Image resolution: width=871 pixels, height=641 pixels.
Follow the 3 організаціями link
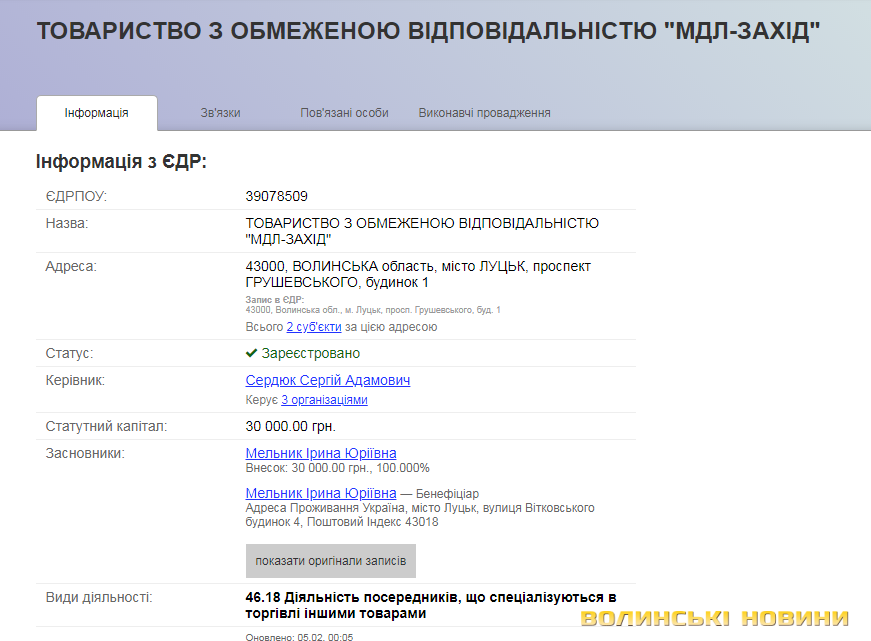click(x=324, y=400)
